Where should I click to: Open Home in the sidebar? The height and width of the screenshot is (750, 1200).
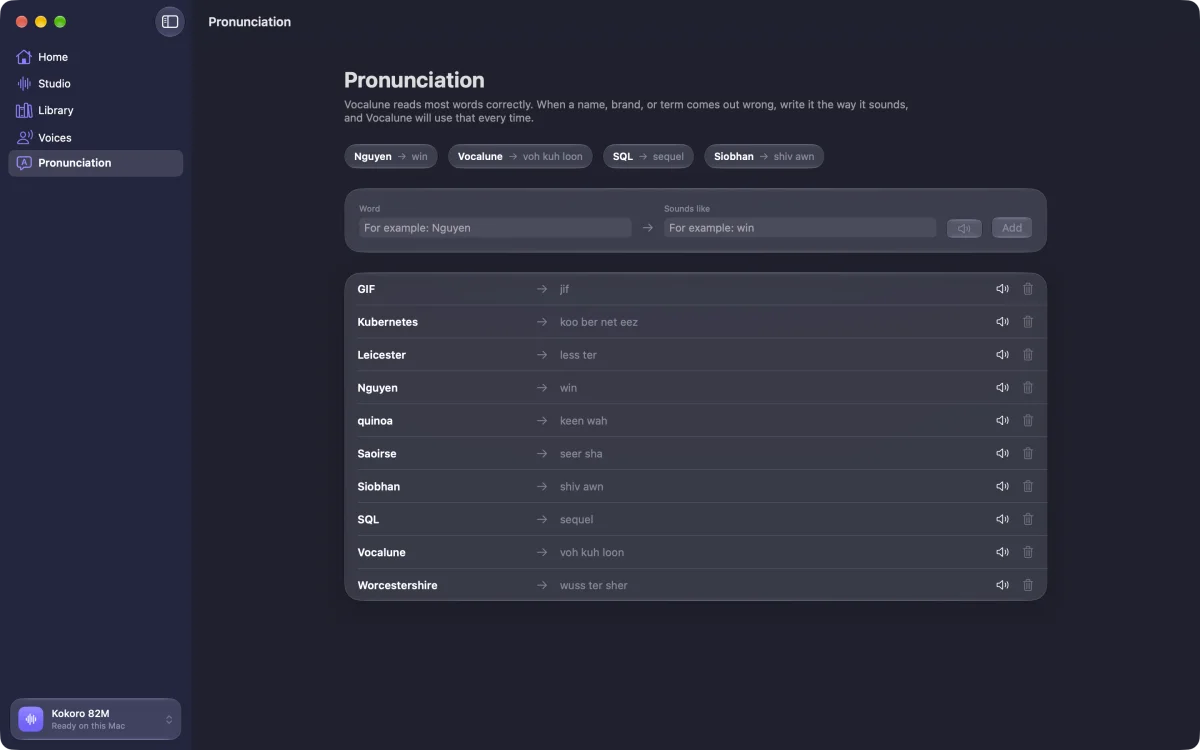click(96, 57)
